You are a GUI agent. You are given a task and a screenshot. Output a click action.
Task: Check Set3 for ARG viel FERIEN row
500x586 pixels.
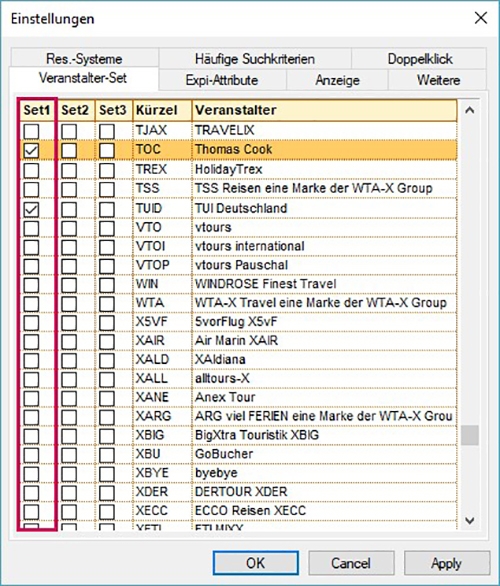coord(107,417)
